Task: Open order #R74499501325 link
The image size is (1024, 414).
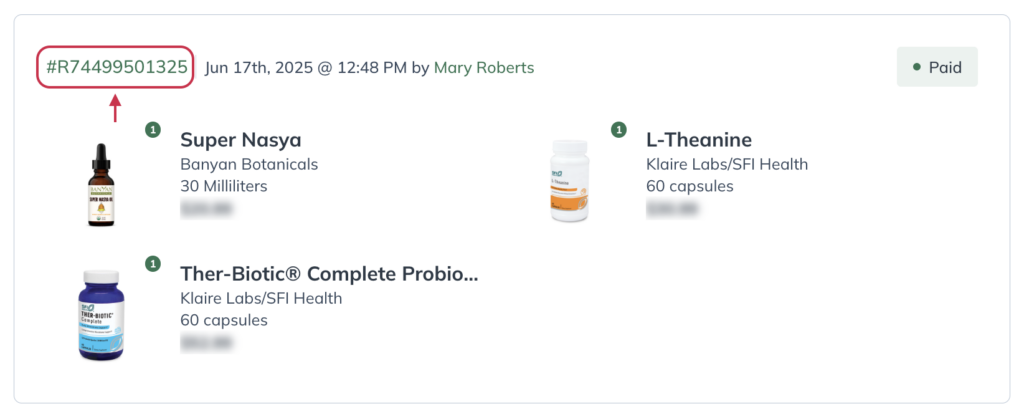Action: tap(116, 67)
